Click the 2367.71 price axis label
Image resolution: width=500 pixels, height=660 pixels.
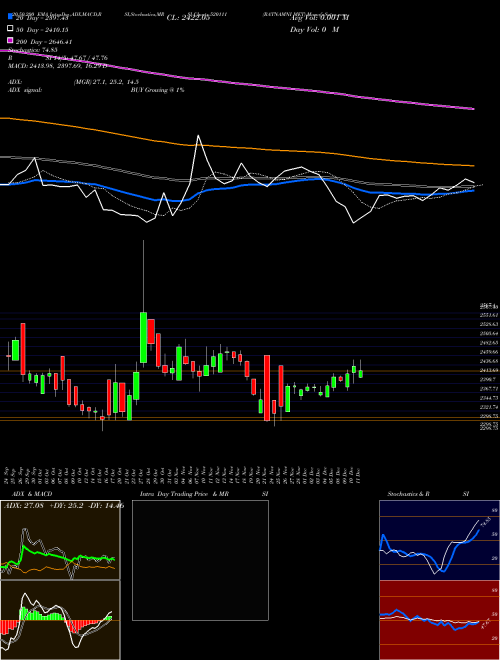point(487,389)
